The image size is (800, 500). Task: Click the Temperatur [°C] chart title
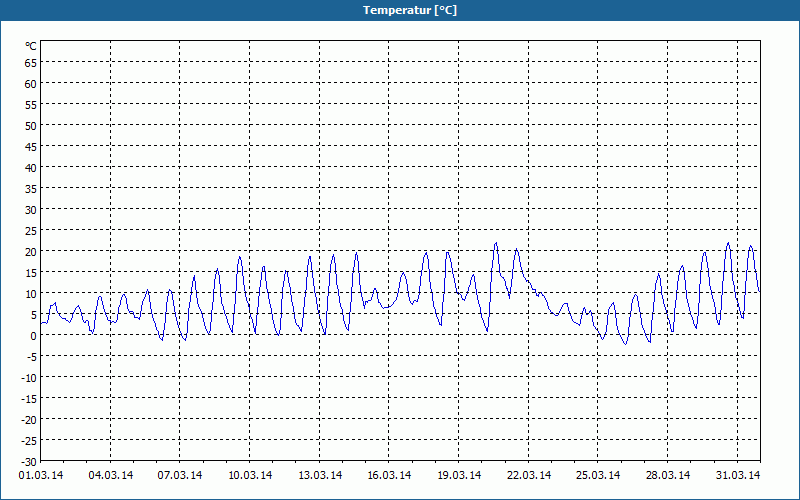coord(410,10)
